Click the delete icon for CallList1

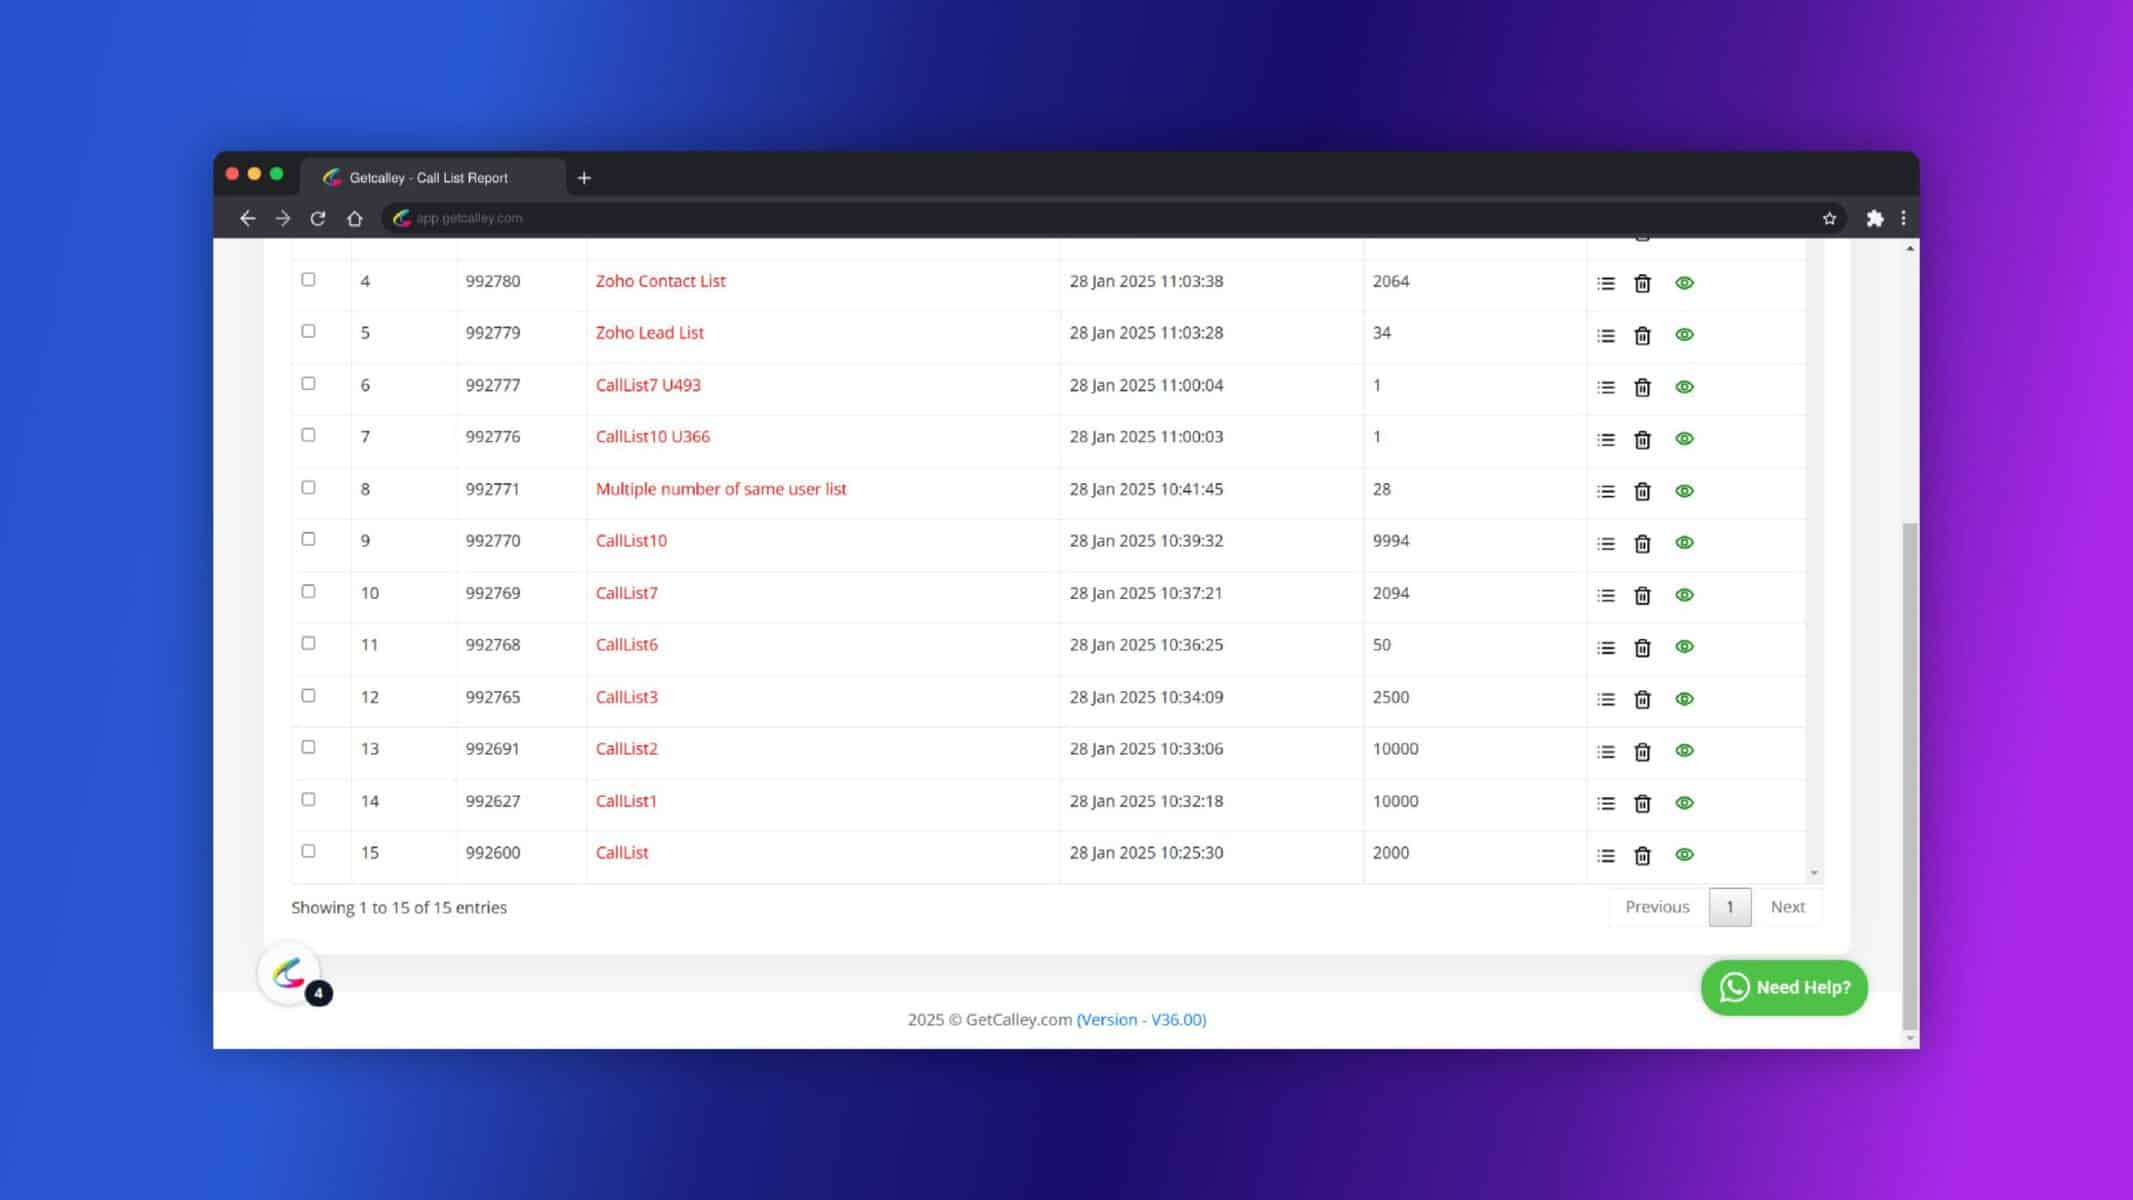[x=1642, y=801]
